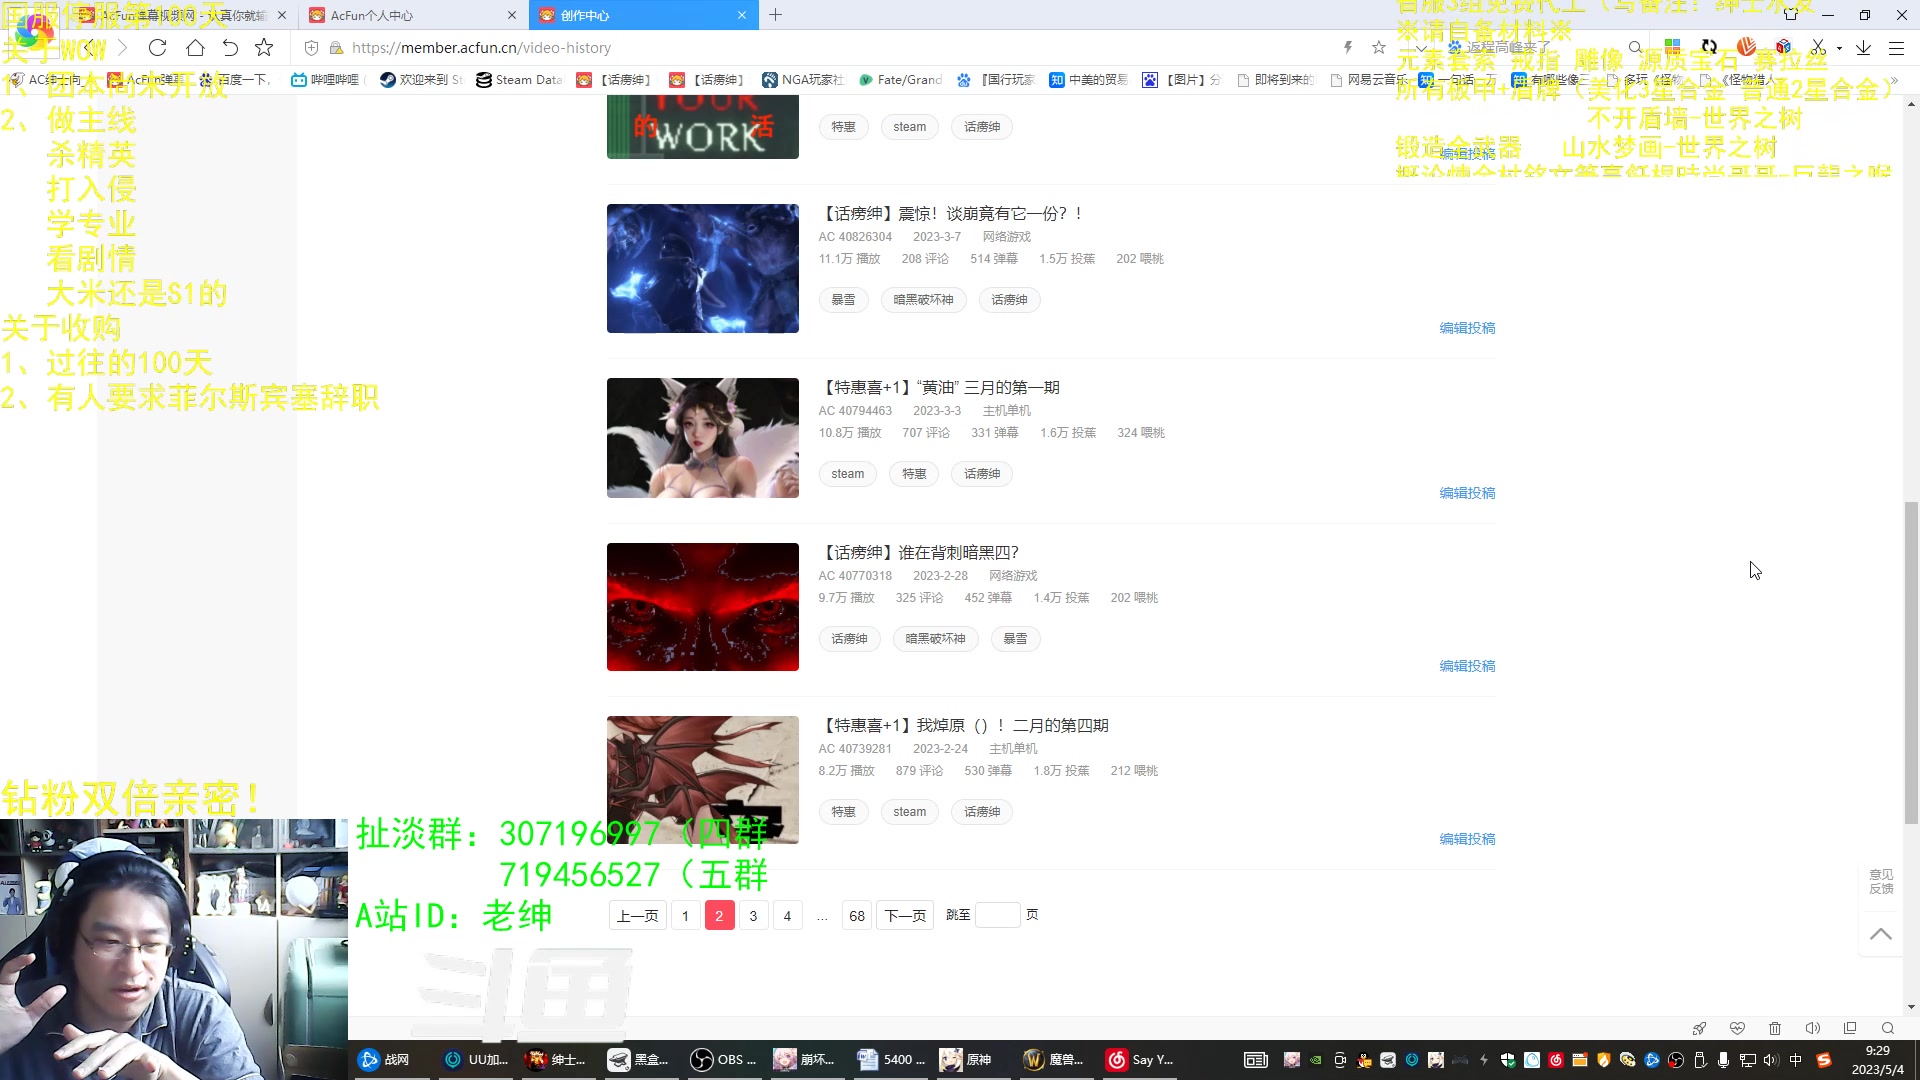Open the 黄油 三月的第一期 video thumbnail
Viewport: 1920px width, 1080px height.
click(x=703, y=438)
